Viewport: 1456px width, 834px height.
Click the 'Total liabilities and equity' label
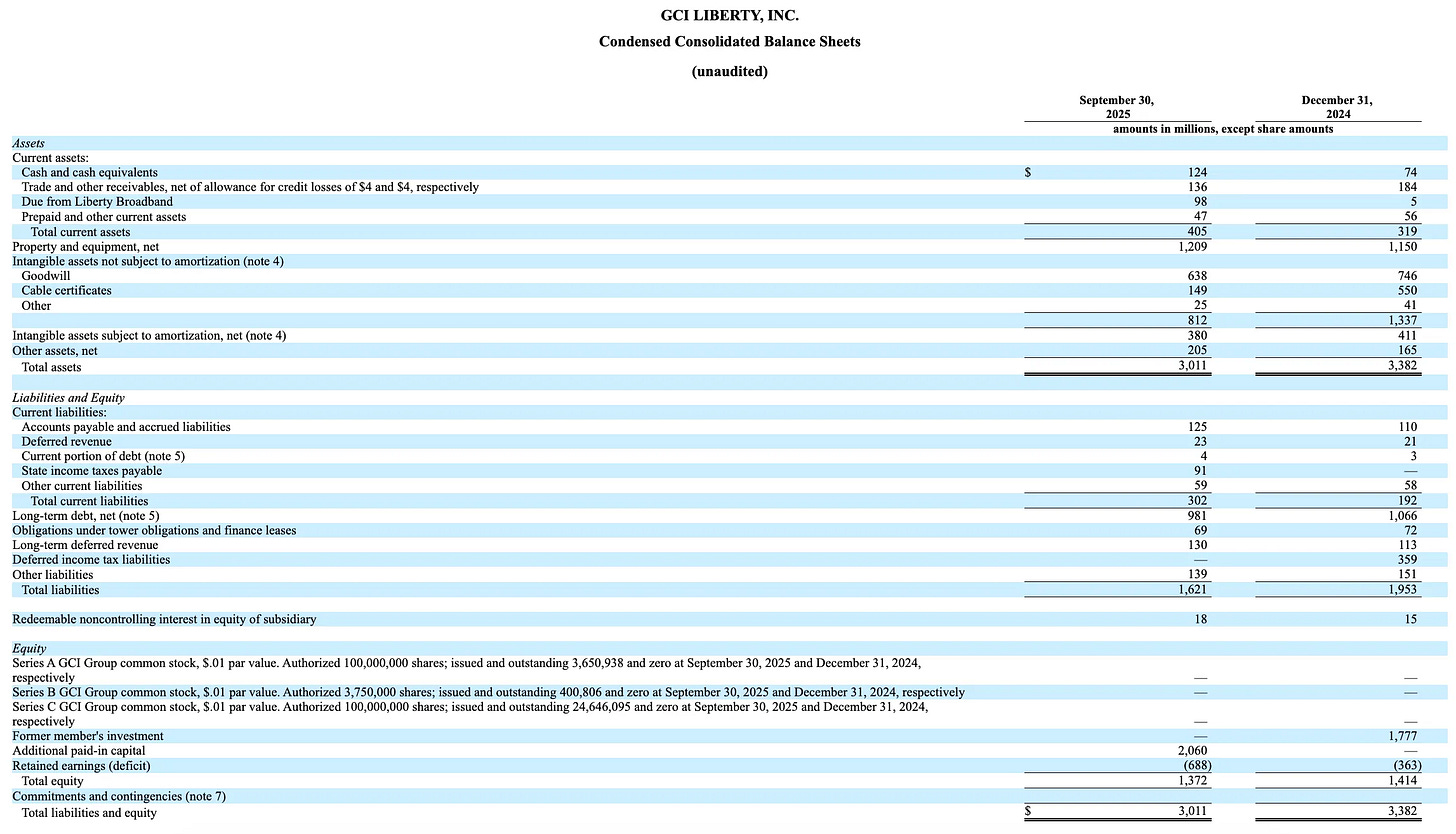click(x=90, y=813)
